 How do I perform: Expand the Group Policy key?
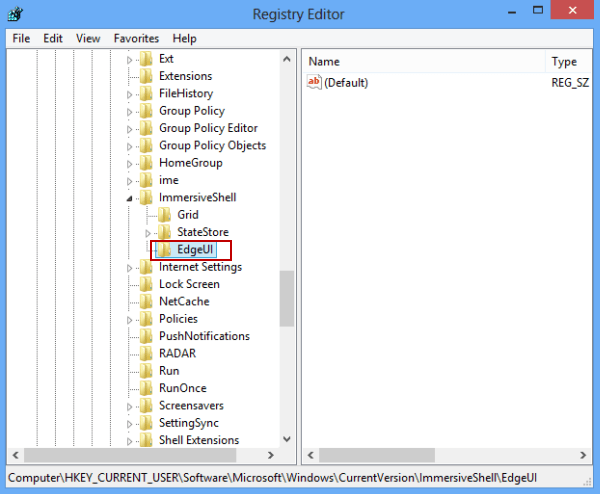click(129, 112)
